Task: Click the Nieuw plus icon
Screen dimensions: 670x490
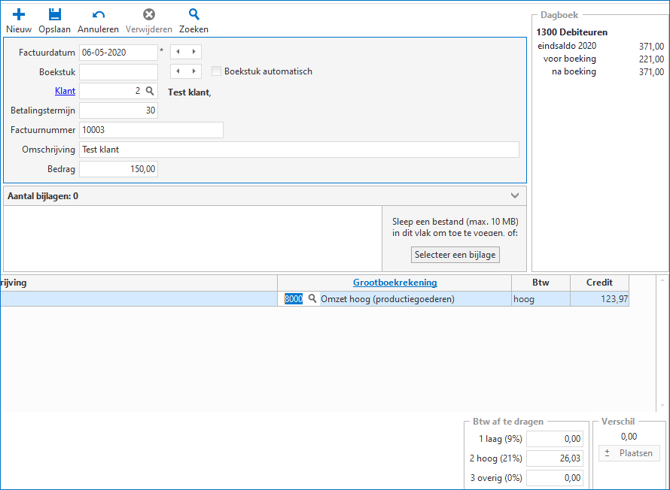Action: 18,15
